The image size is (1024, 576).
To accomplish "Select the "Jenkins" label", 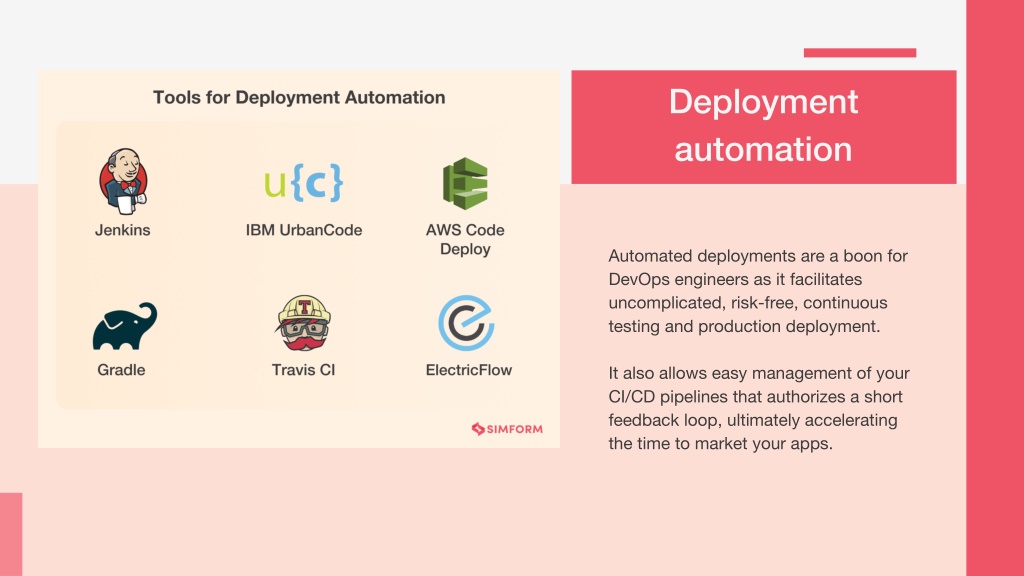I will (x=123, y=230).
